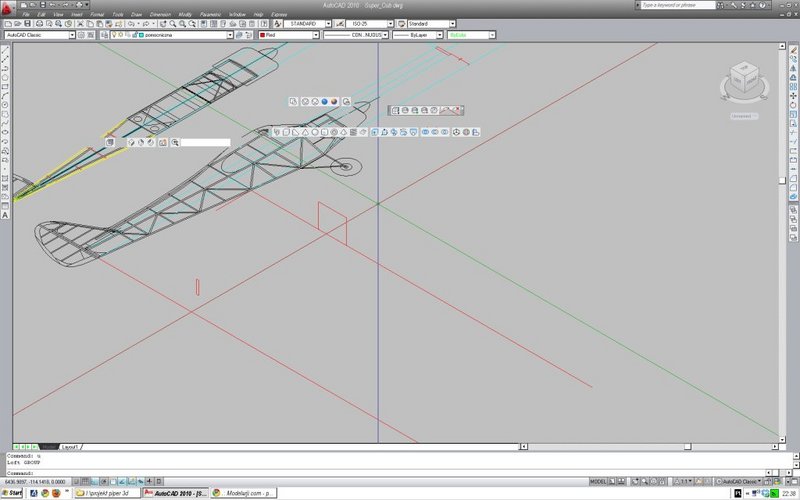
Task: Open the STANDARD text style dropdown
Action: coord(328,23)
